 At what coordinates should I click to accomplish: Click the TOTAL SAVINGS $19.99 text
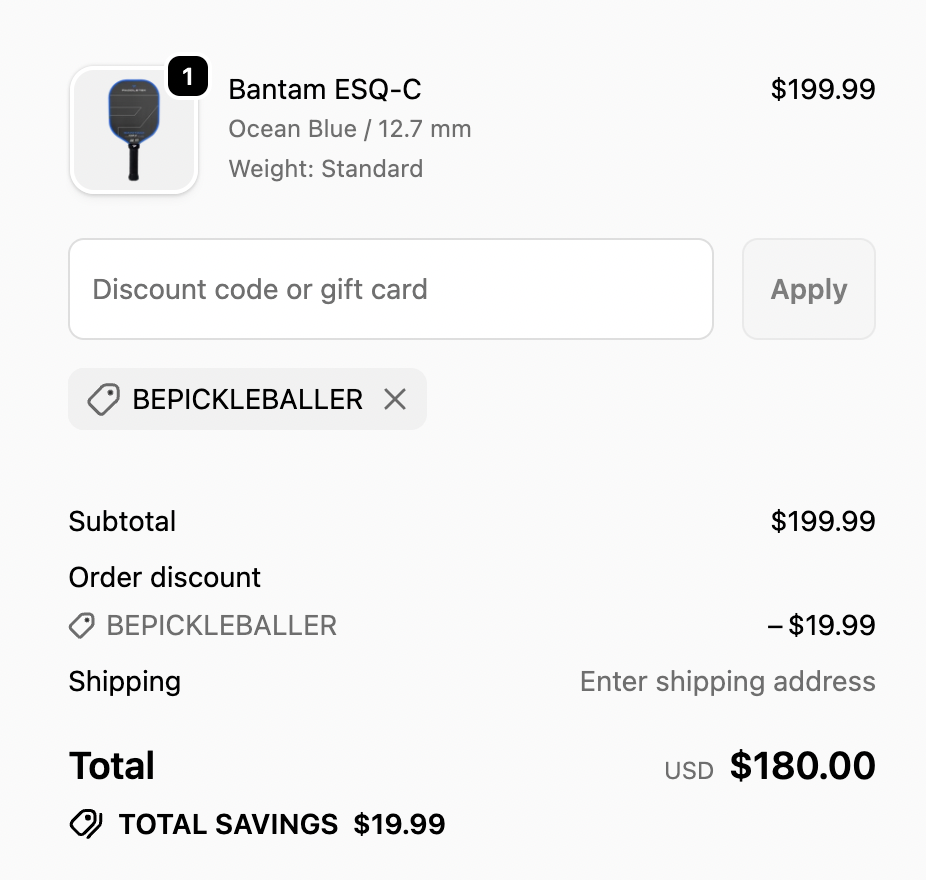(x=281, y=824)
